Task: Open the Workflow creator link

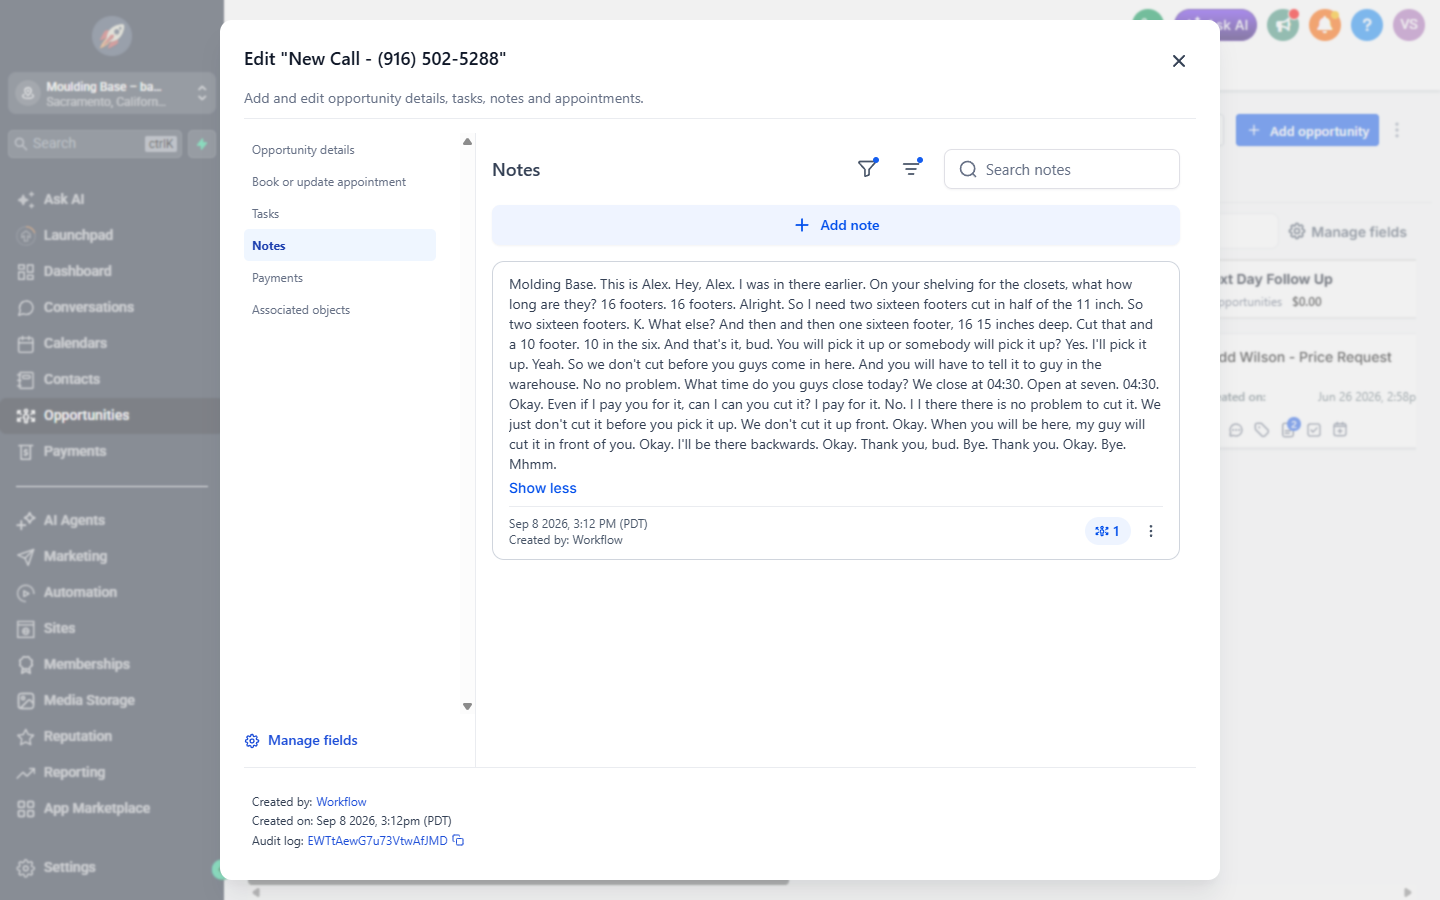Action: [341, 802]
